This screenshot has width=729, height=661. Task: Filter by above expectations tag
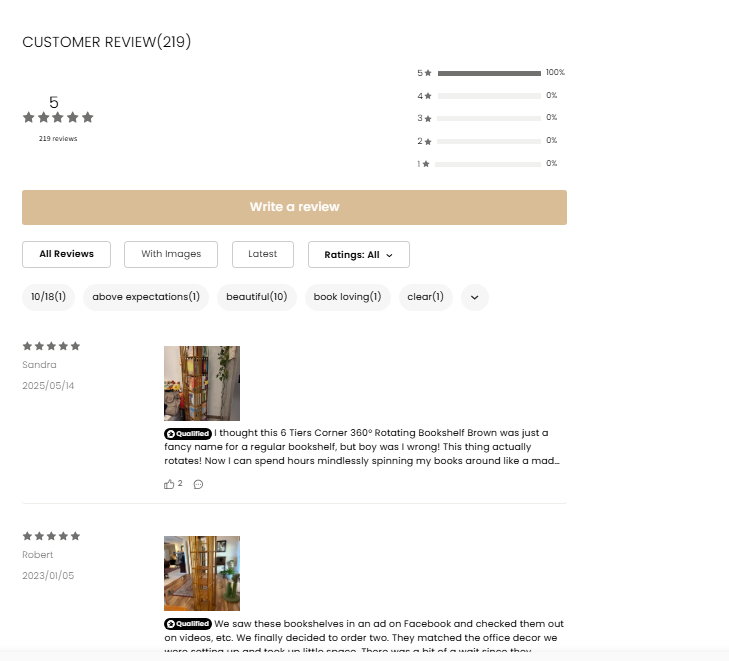146,297
